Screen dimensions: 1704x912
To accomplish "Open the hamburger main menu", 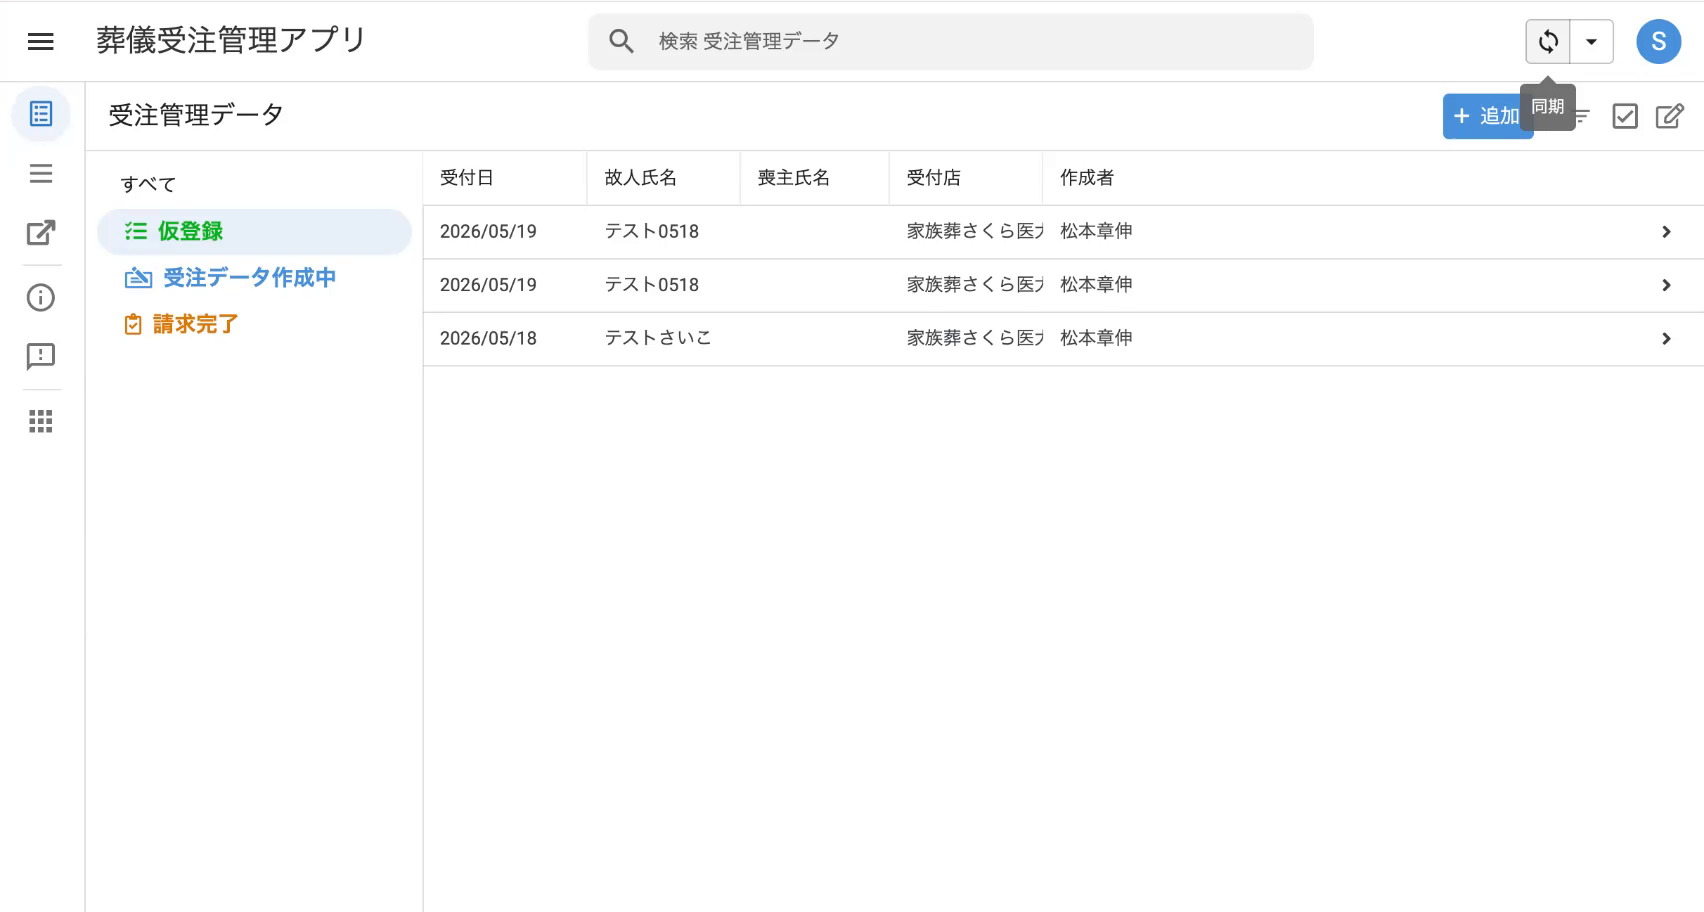I will click(x=40, y=41).
